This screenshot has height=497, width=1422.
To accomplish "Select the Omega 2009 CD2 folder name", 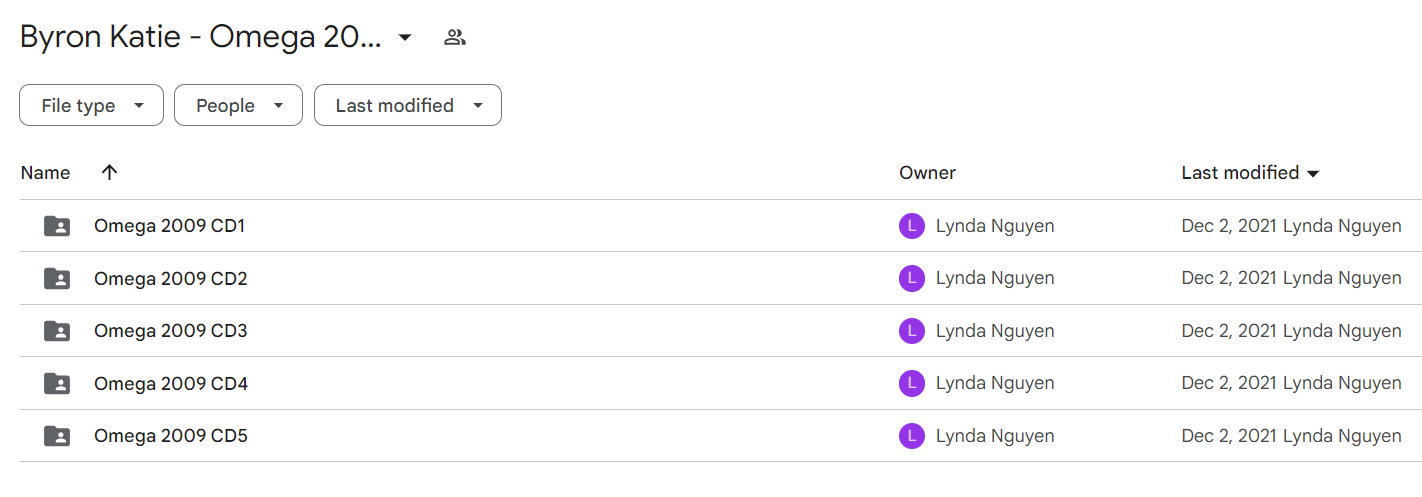I will (x=171, y=279).
